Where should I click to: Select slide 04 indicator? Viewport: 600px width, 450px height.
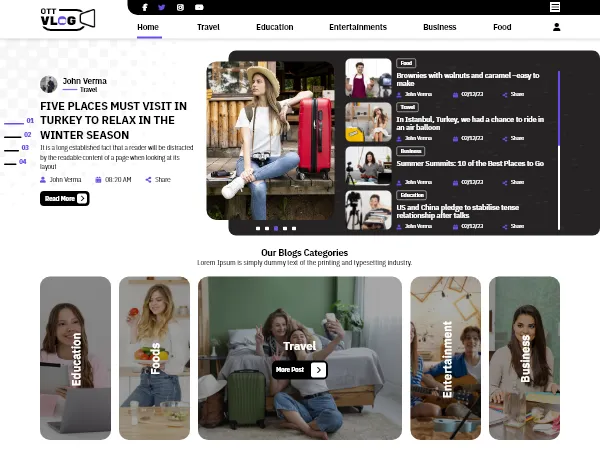(15, 162)
